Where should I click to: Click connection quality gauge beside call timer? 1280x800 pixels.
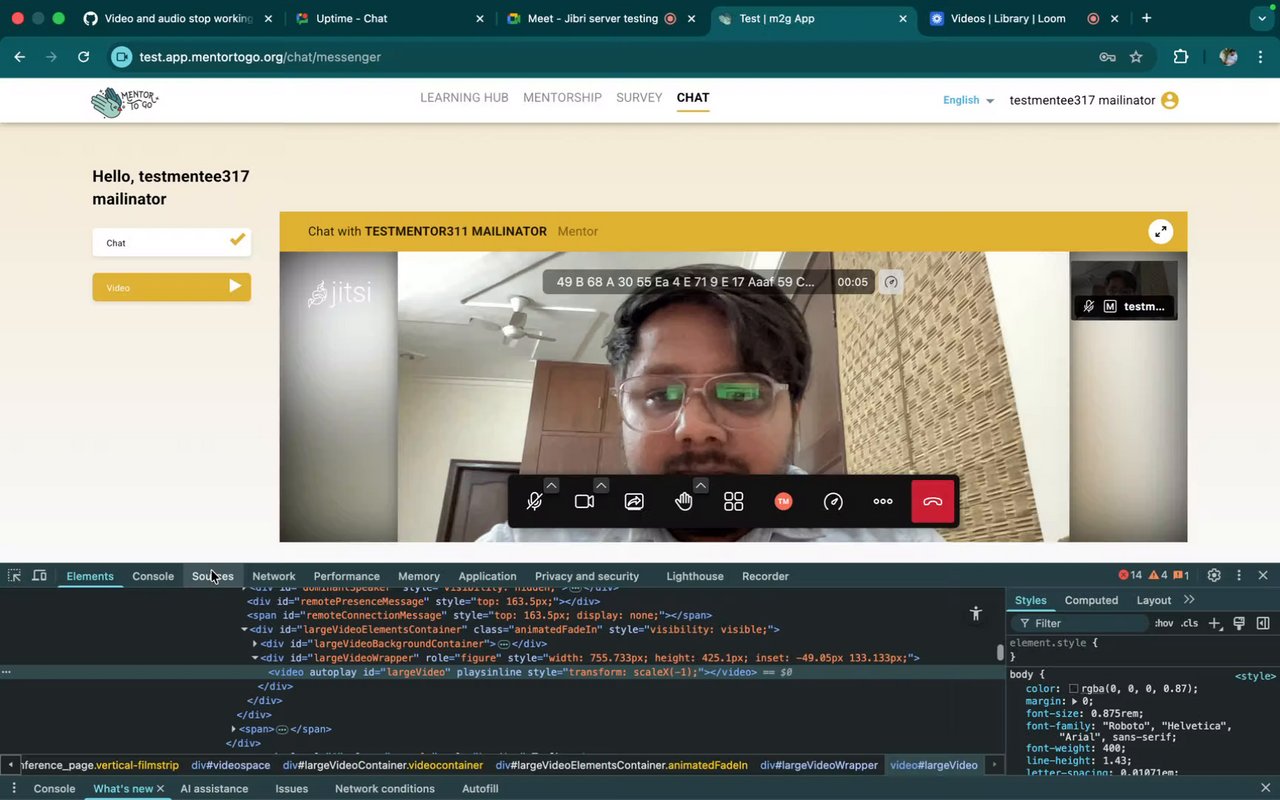pos(891,282)
